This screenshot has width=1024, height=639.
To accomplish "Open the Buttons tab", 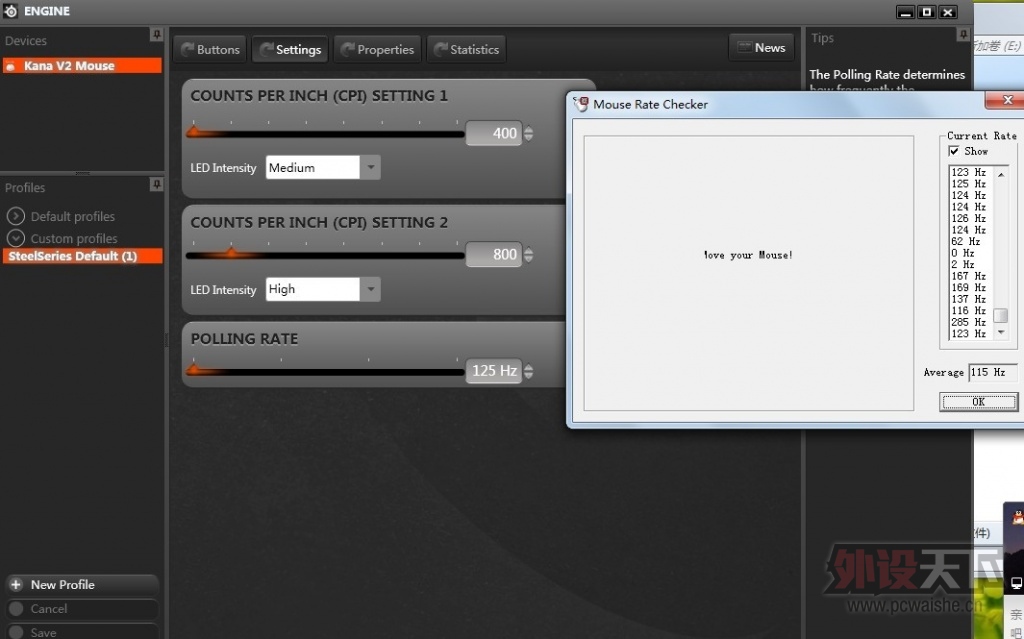I will [210, 49].
